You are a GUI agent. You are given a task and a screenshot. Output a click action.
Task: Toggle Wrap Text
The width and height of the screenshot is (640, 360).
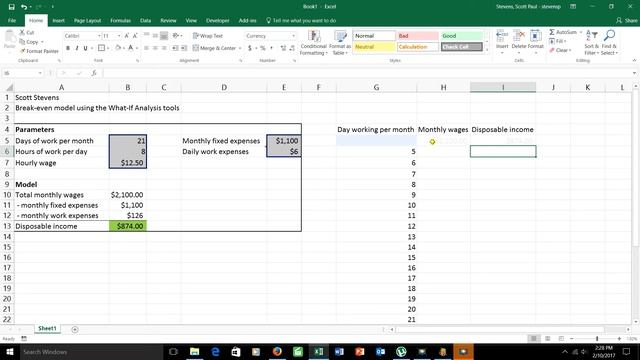(x=208, y=36)
